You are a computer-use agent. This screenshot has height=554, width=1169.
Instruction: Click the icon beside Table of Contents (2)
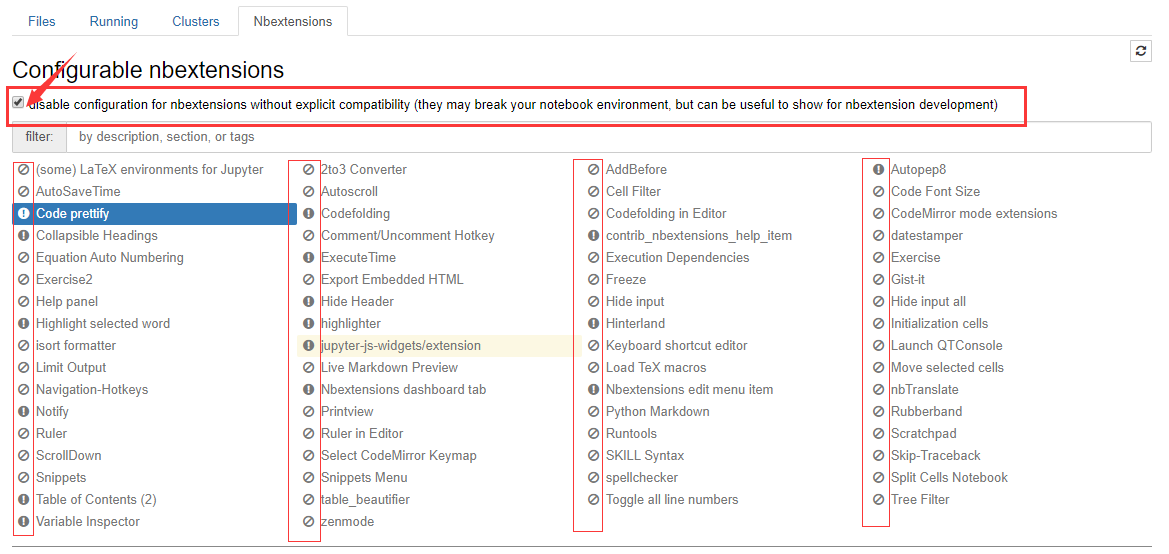(23, 500)
